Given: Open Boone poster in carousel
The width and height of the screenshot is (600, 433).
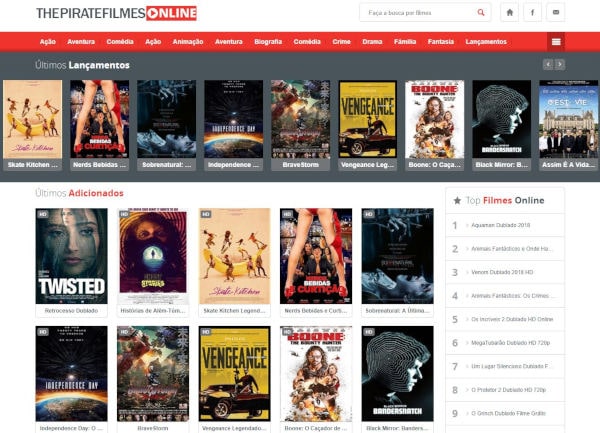Looking at the screenshot, I should (x=434, y=119).
